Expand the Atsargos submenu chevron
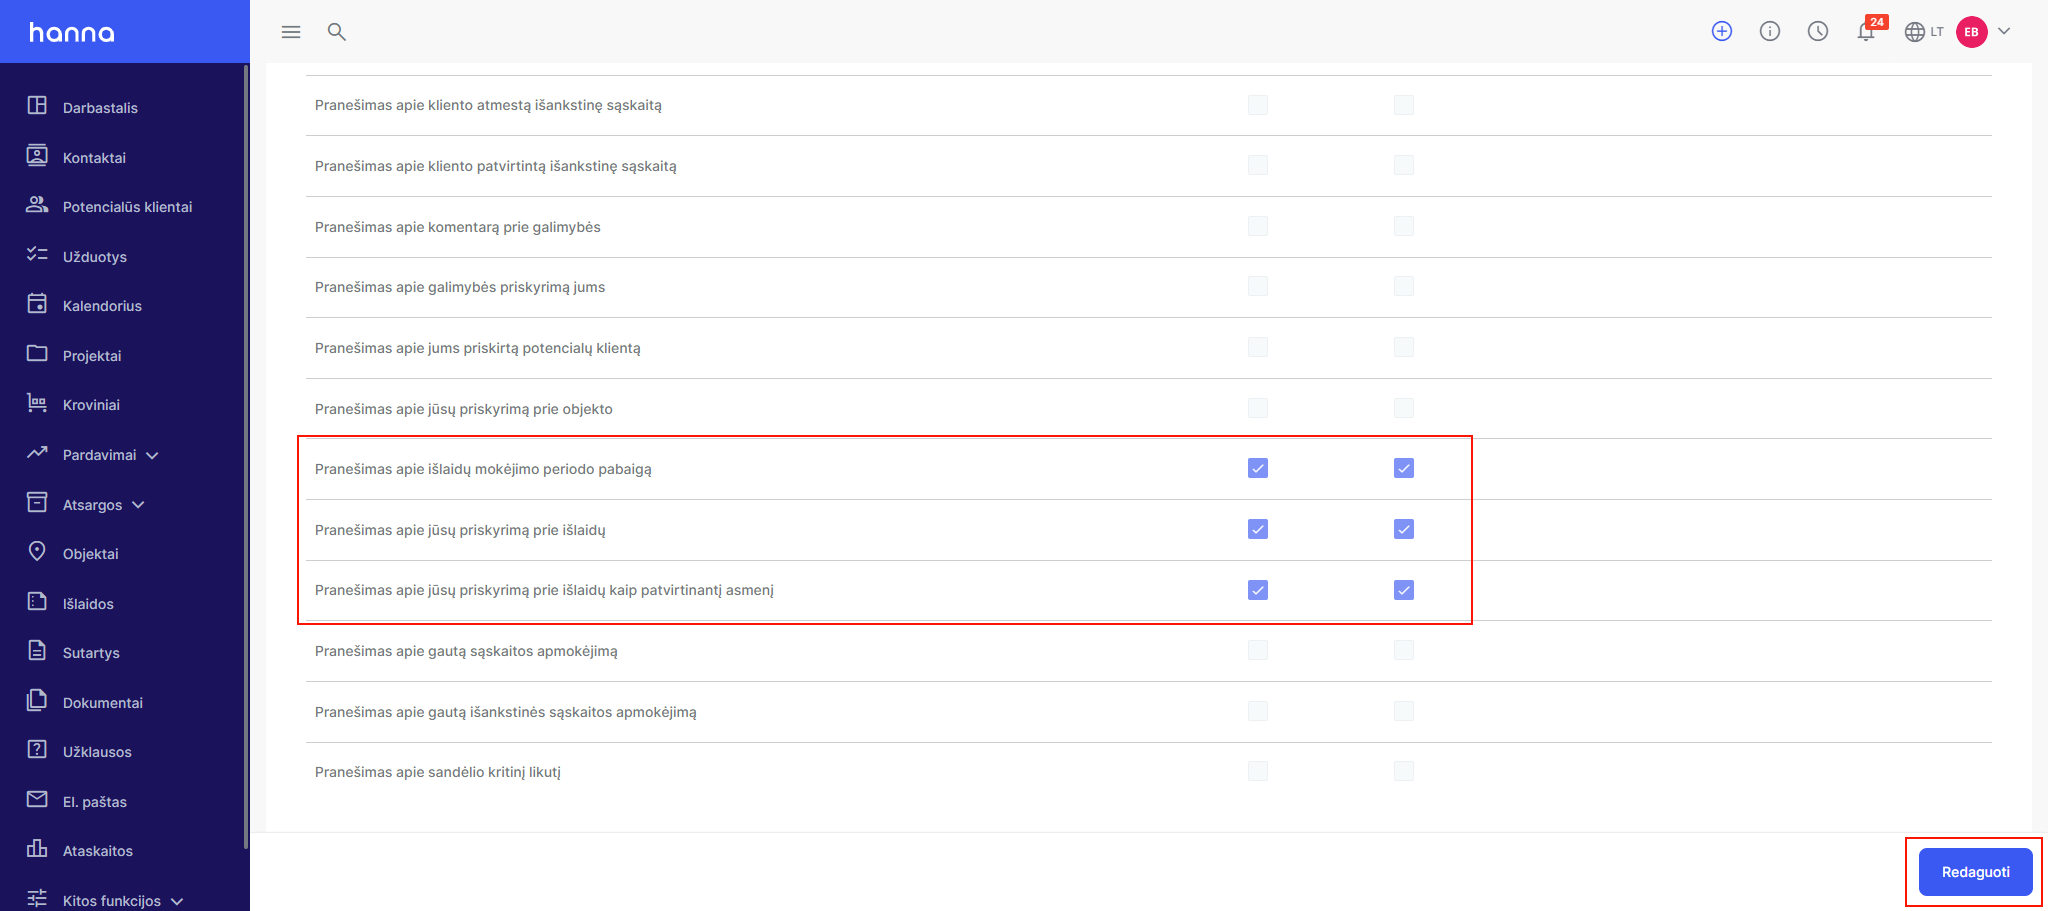Screen dimensions: 2048x911 pos(138,505)
